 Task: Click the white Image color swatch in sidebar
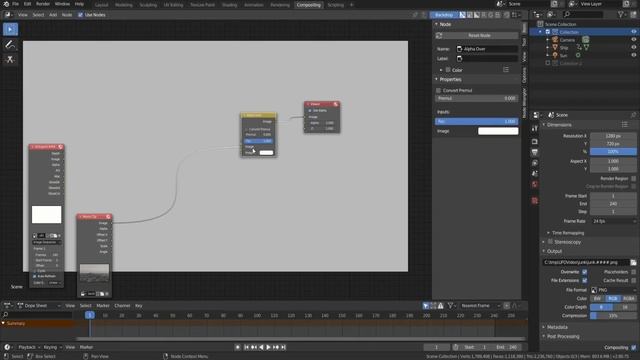coord(498,131)
